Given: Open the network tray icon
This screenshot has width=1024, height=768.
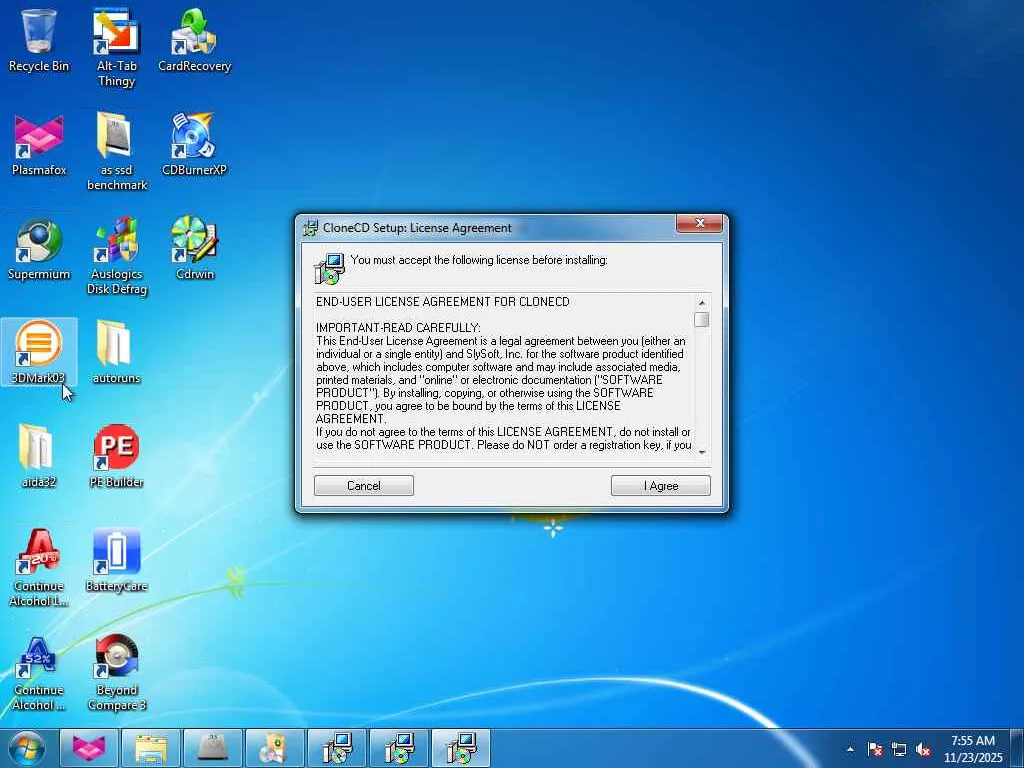Looking at the screenshot, I should coord(899,750).
